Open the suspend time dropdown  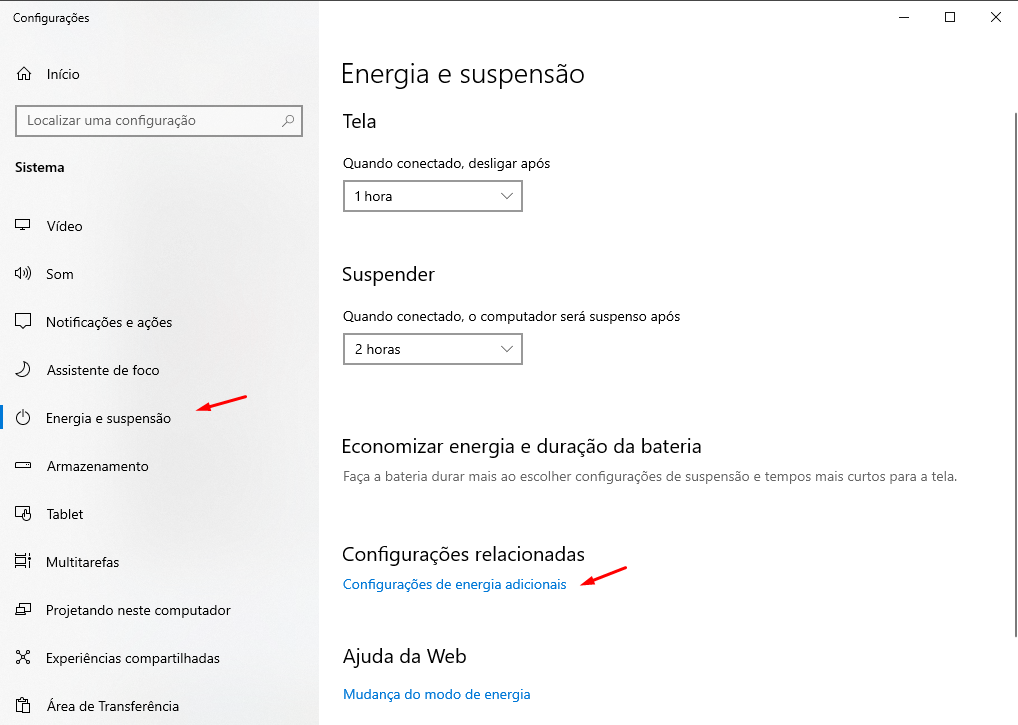click(432, 349)
